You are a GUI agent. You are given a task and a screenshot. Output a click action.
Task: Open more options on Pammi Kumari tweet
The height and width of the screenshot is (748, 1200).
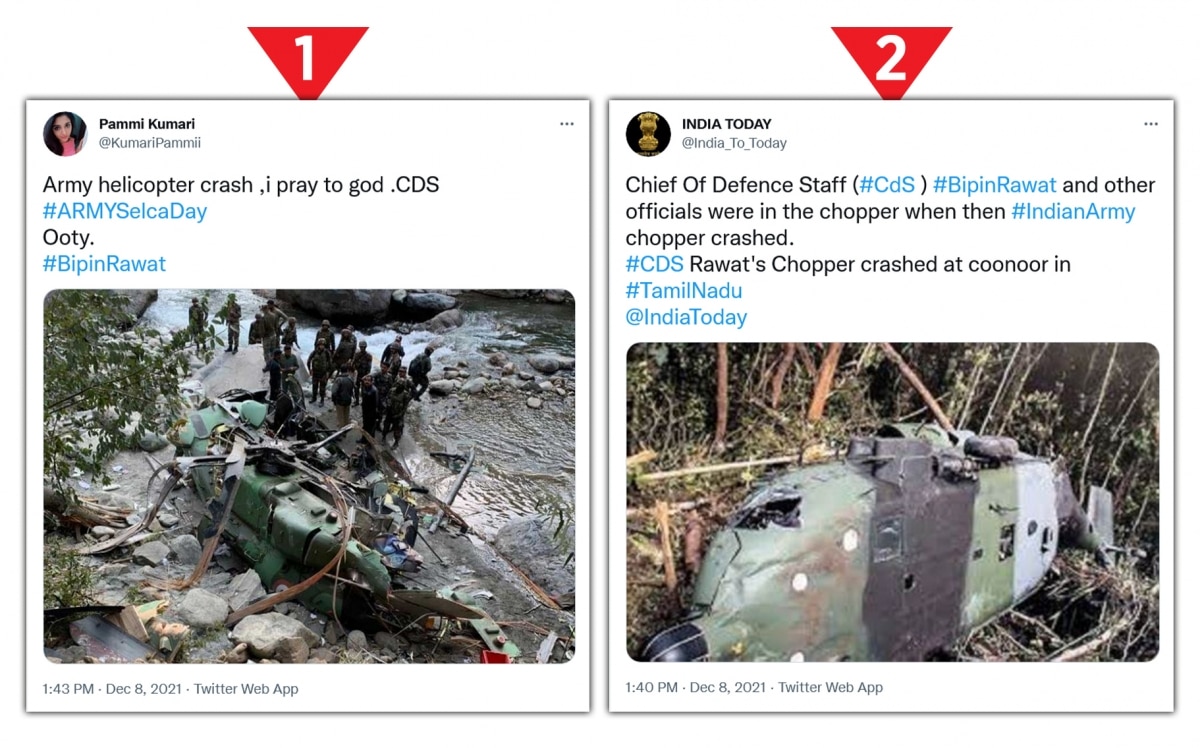pyautogui.click(x=567, y=124)
